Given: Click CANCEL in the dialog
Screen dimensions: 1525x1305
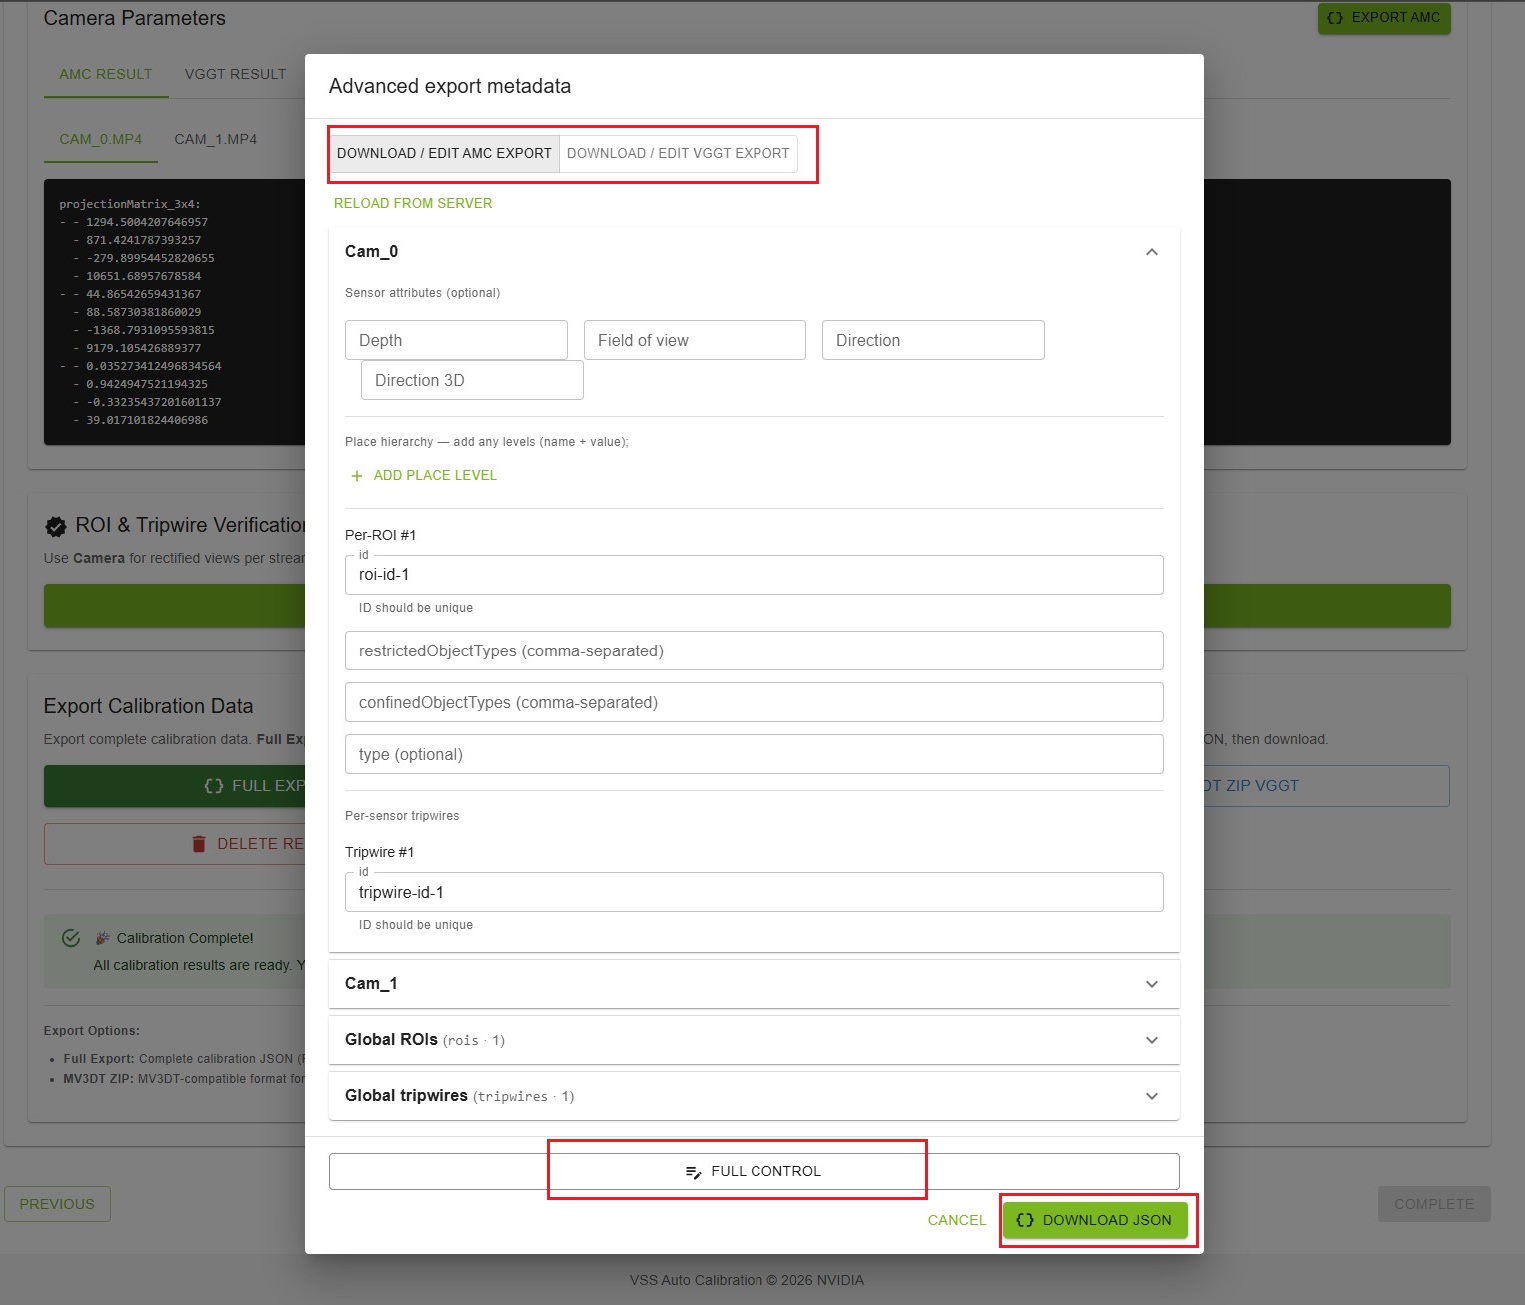Looking at the screenshot, I should pyautogui.click(x=957, y=1220).
